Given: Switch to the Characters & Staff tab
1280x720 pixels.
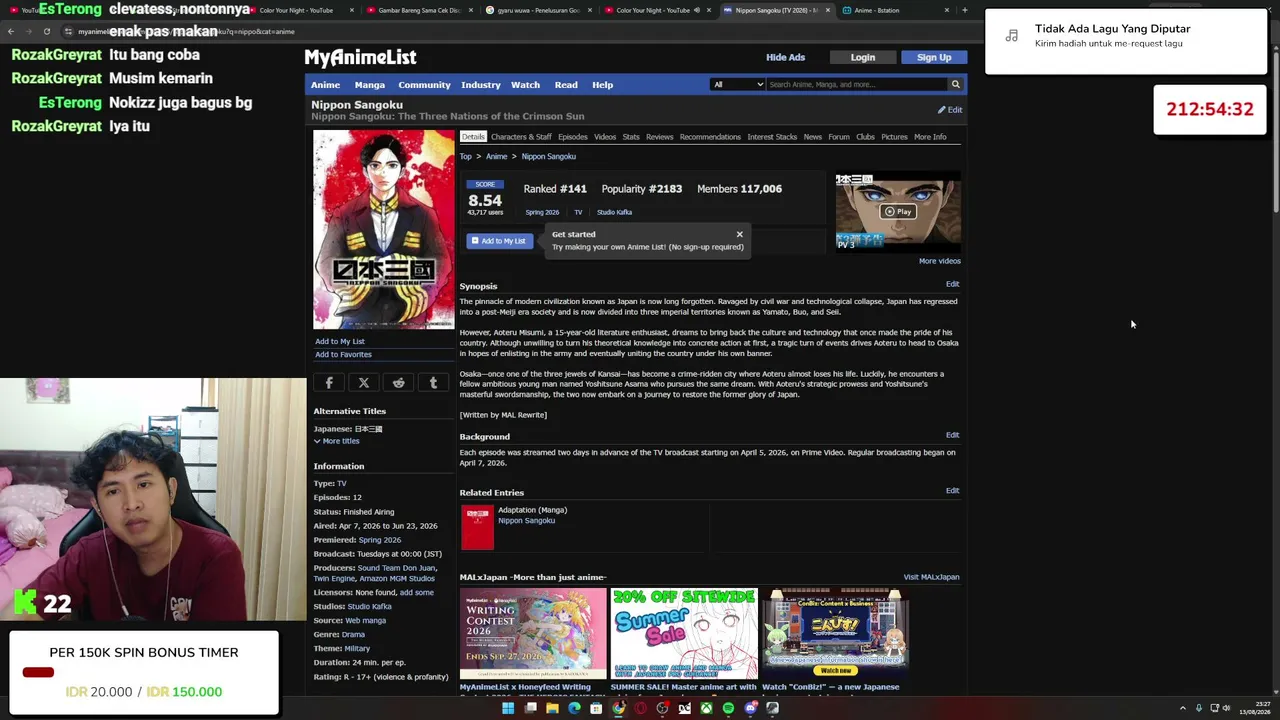Looking at the screenshot, I should coord(521,137).
